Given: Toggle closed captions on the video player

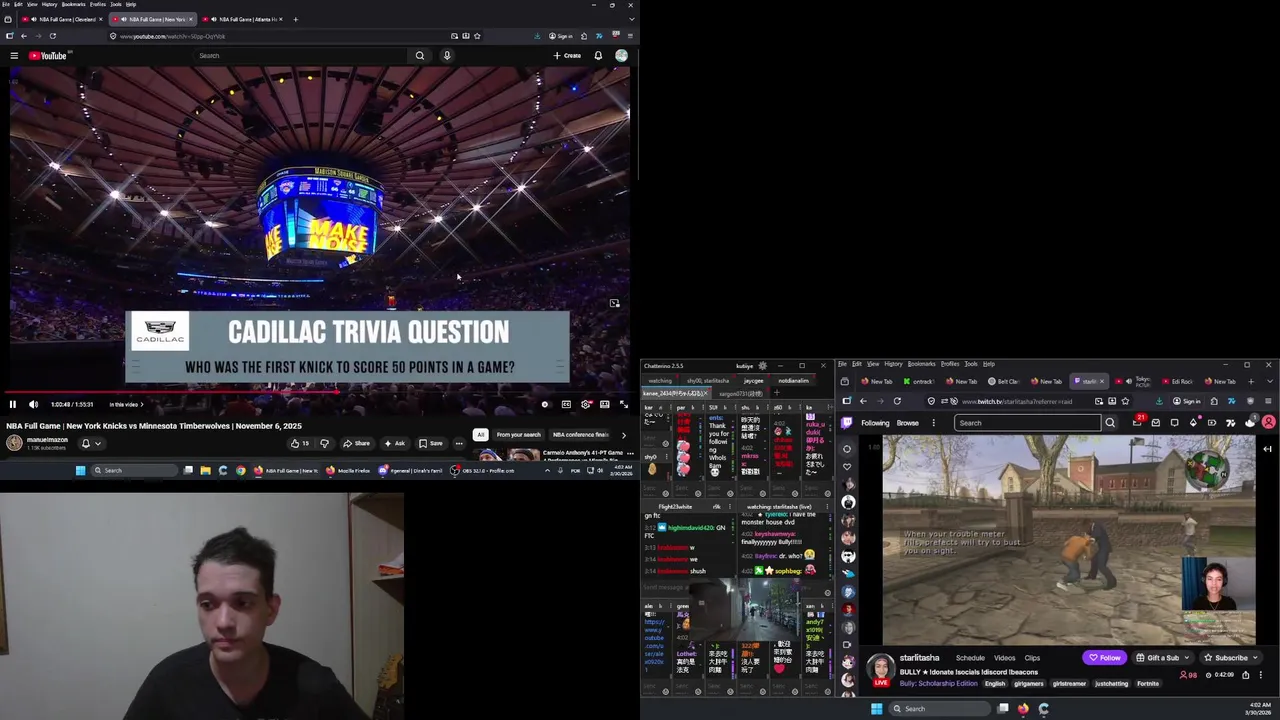Looking at the screenshot, I should pyautogui.click(x=566, y=404).
